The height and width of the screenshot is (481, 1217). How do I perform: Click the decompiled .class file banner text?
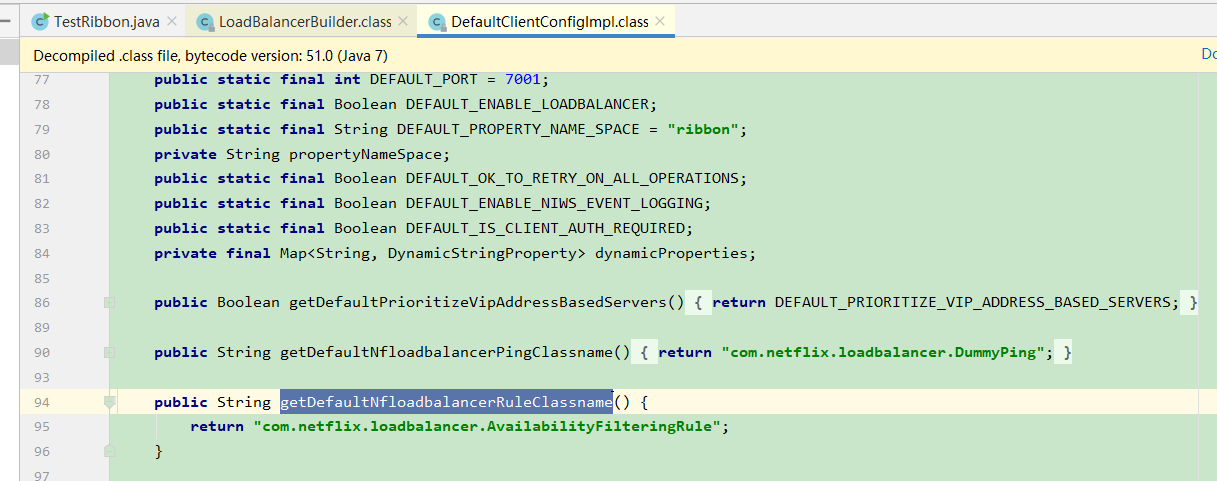[x=210, y=56]
